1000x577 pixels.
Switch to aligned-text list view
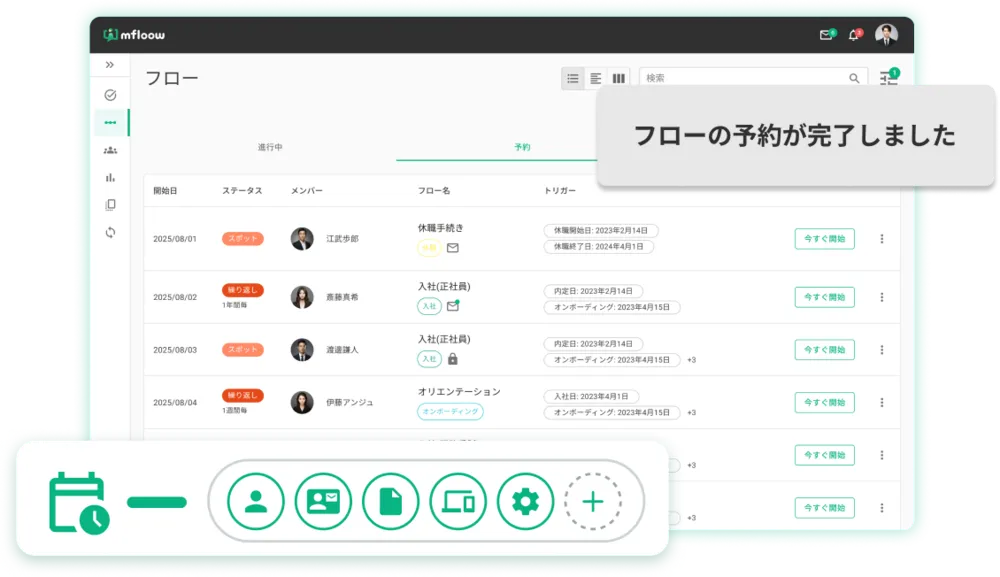[x=596, y=78]
